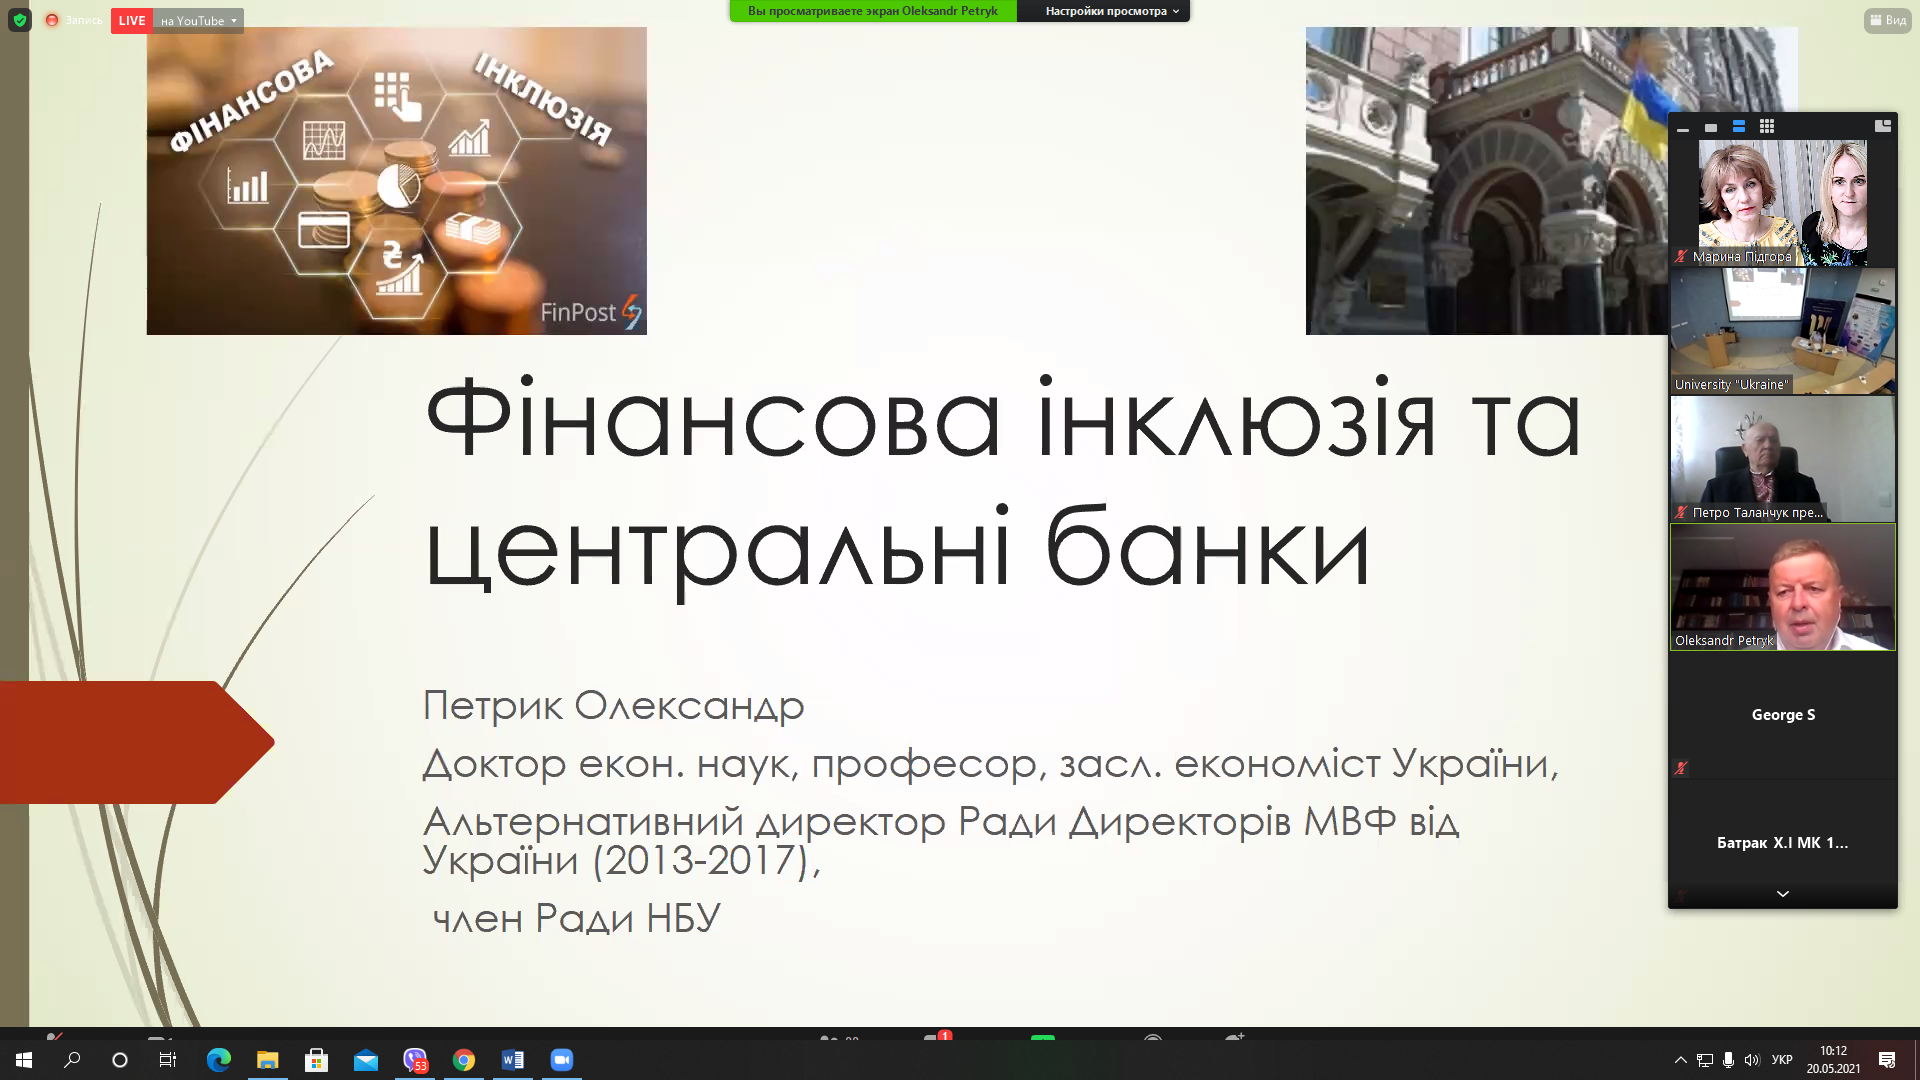Switch to single active speaker thumbnail view
Viewport: 1920px width, 1080px height.
tap(1711, 128)
